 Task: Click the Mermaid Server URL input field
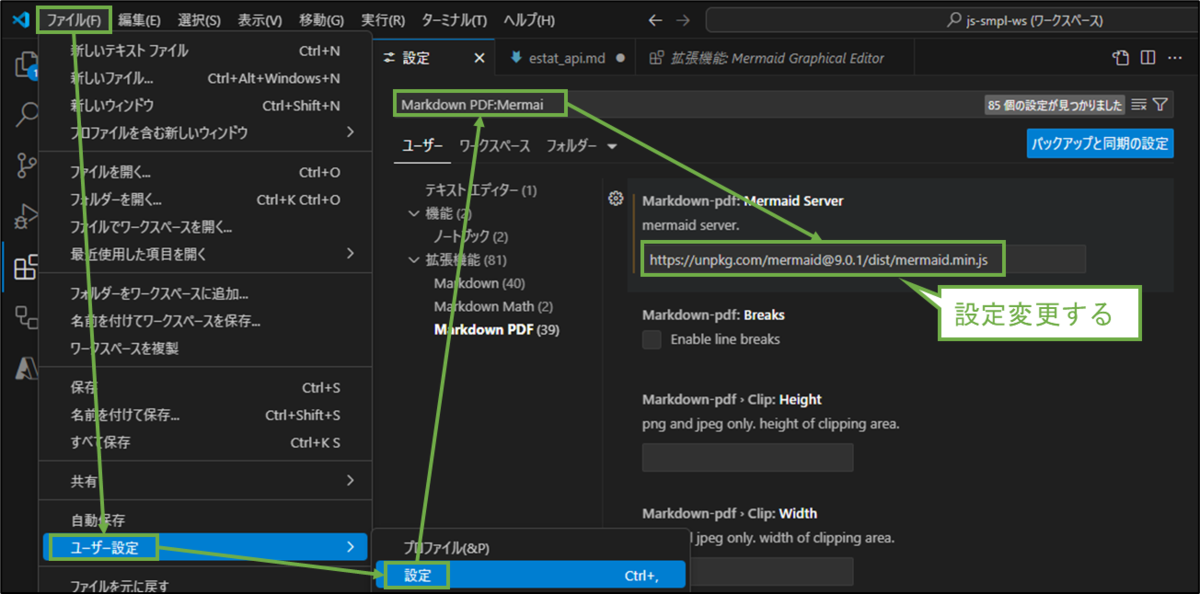pyautogui.click(x=863, y=259)
